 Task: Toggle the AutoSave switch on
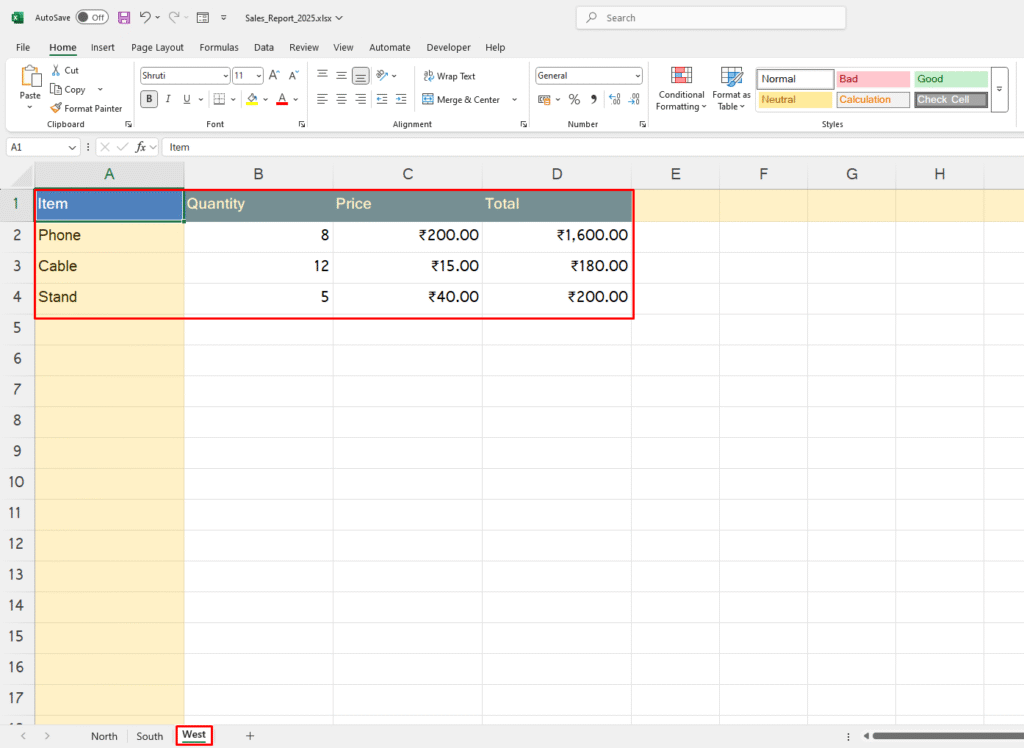92,18
